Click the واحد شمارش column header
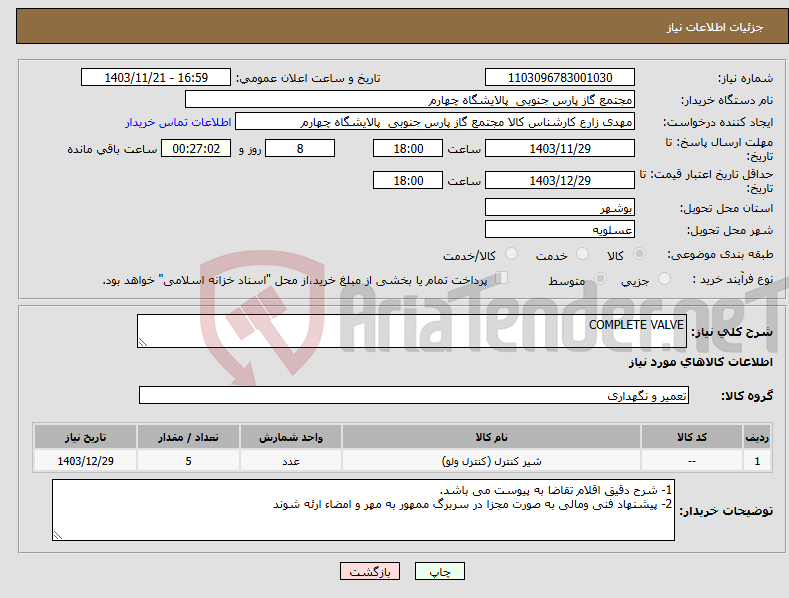This screenshot has width=789, height=598. pos(291,437)
